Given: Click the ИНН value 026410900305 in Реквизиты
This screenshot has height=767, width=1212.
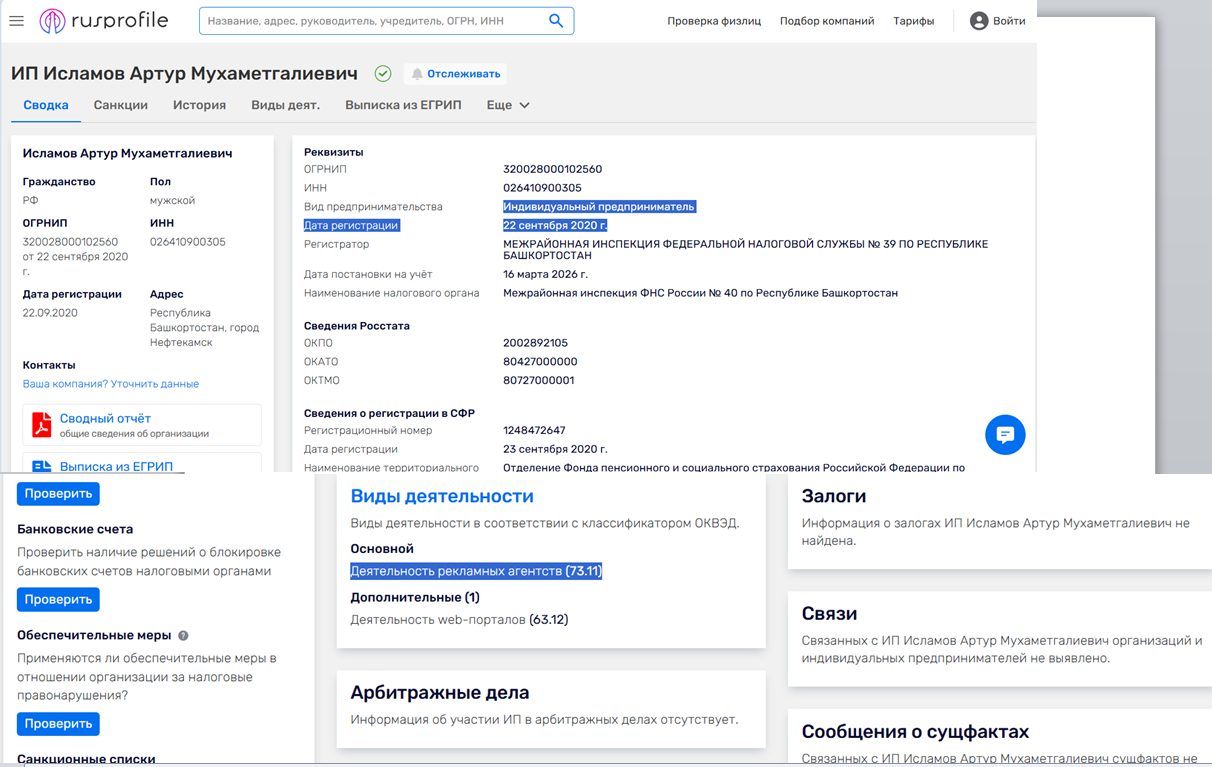Looking at the screenshot, I should [542, 188].
